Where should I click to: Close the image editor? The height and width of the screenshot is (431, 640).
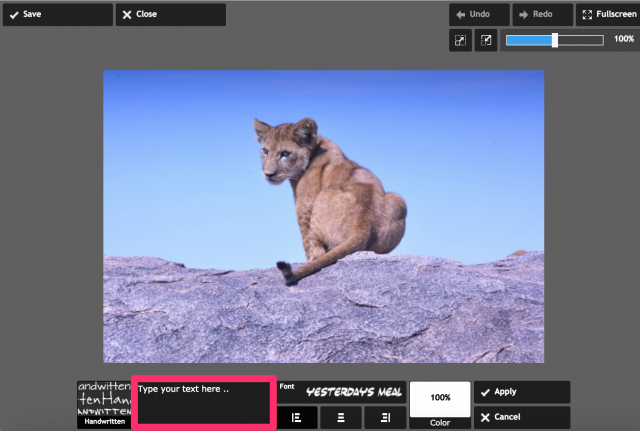point(170,15)
